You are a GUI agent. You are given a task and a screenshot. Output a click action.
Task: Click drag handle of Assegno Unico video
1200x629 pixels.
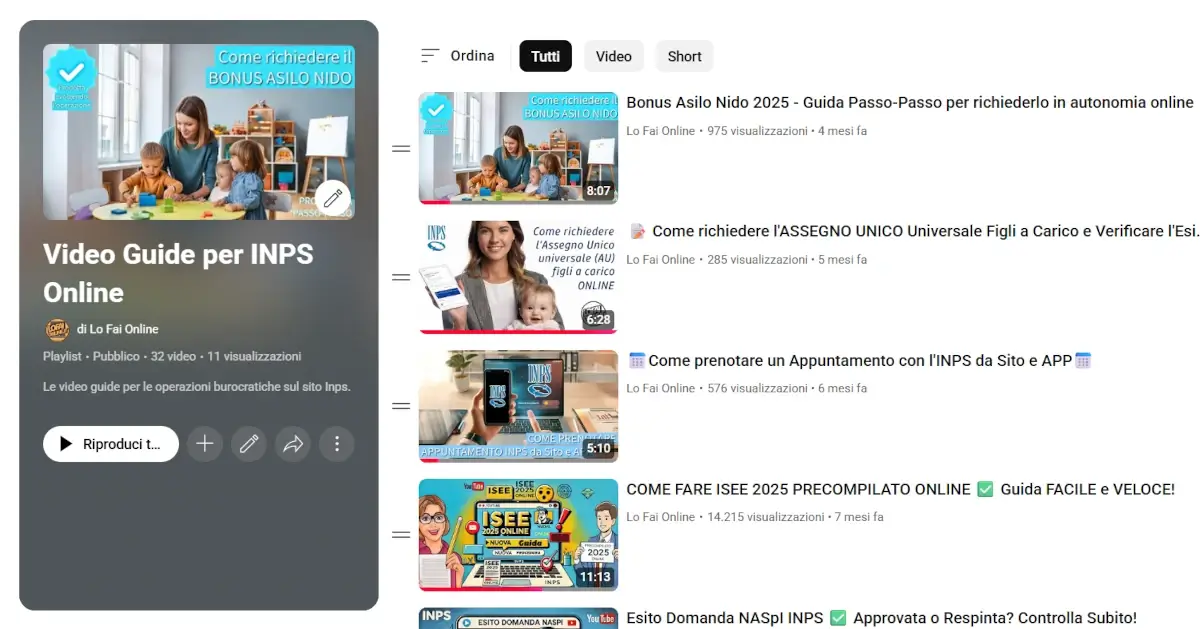tap(401, 277)
